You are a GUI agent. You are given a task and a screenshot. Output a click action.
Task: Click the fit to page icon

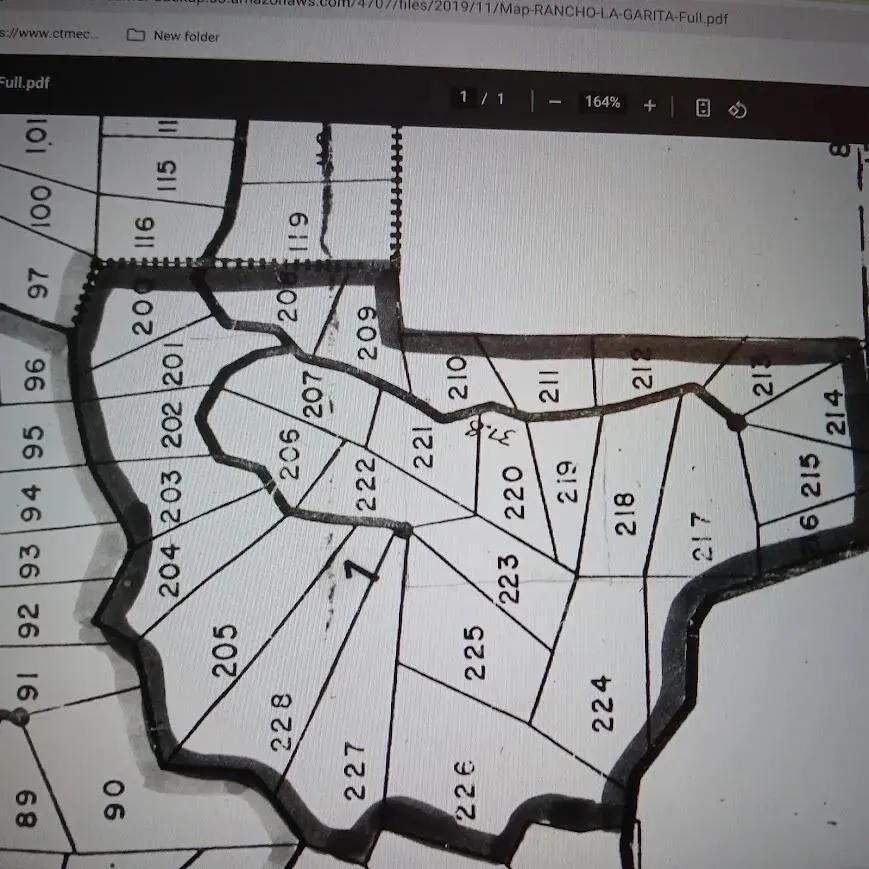pos(703,108)
